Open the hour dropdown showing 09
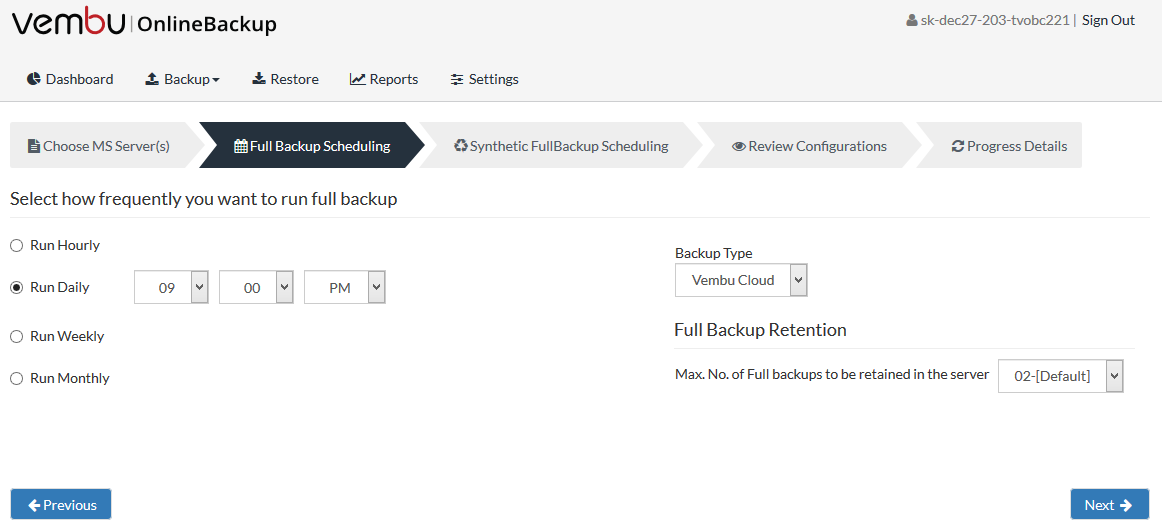This screenshot has height=530, width=1162. [171, 288]
